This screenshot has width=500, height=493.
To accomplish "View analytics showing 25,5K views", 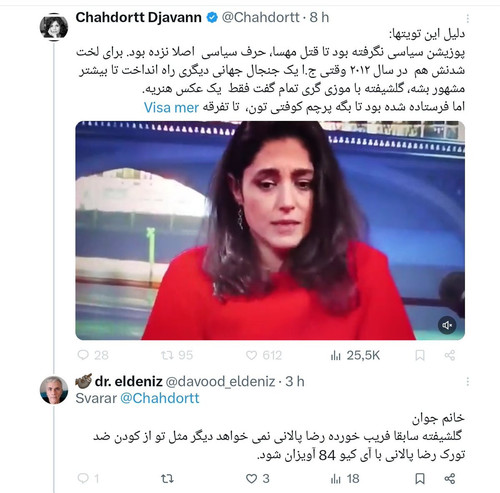I will (x=355, y=355).
